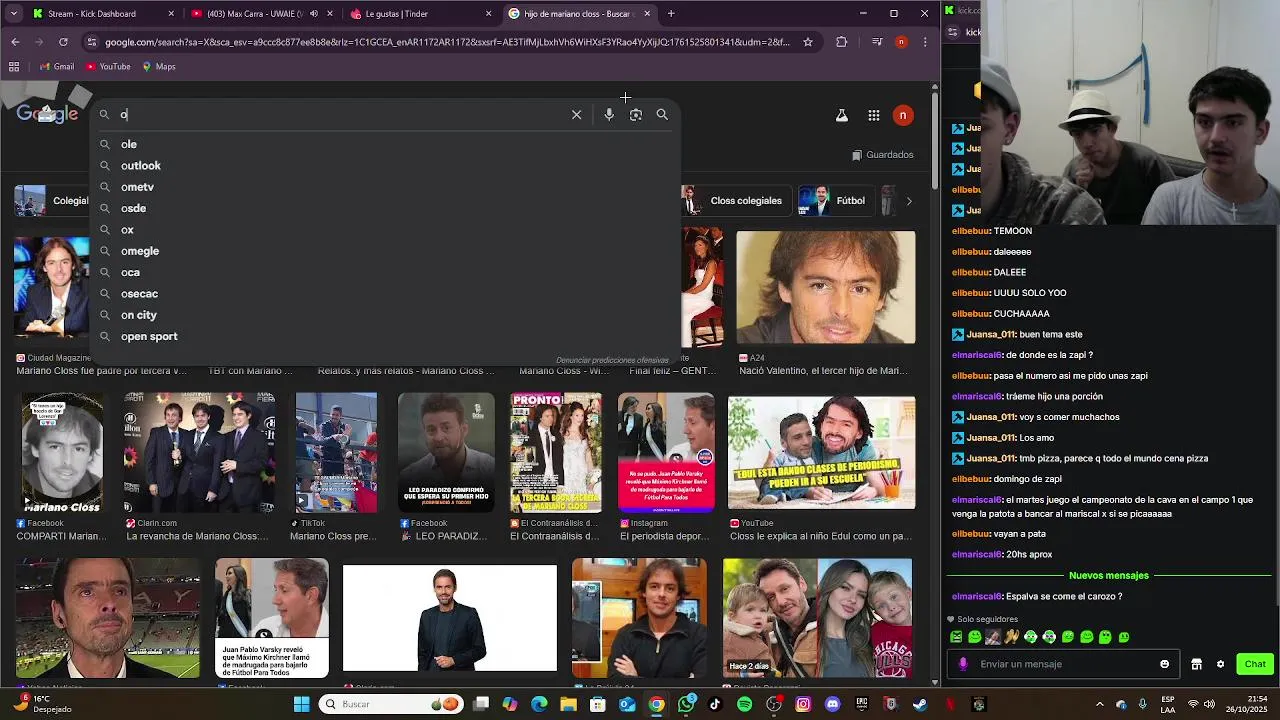This screenshot has width=1280, height=720.
Task: Focus the Google search input field
Action: click(x=340, y=114)
